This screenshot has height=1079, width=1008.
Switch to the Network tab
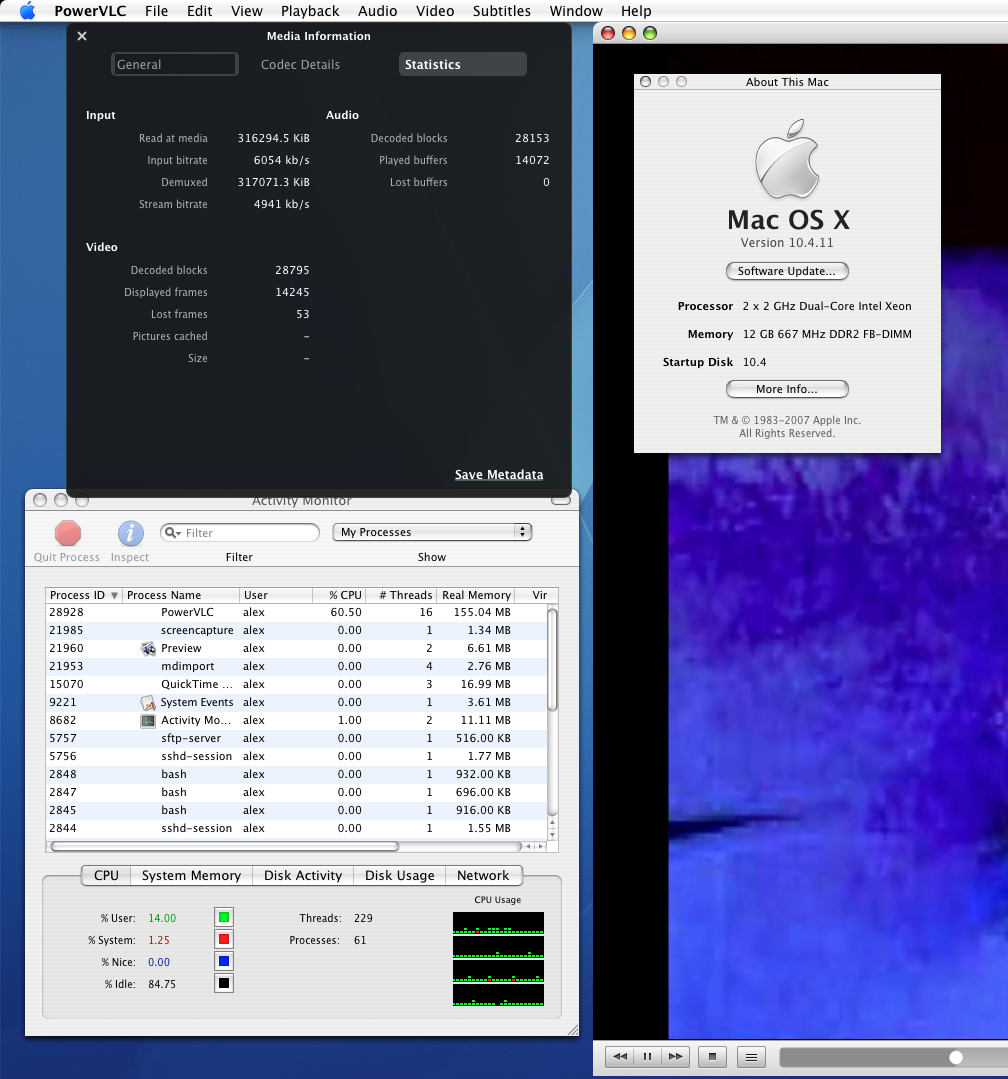click(483, 875)
